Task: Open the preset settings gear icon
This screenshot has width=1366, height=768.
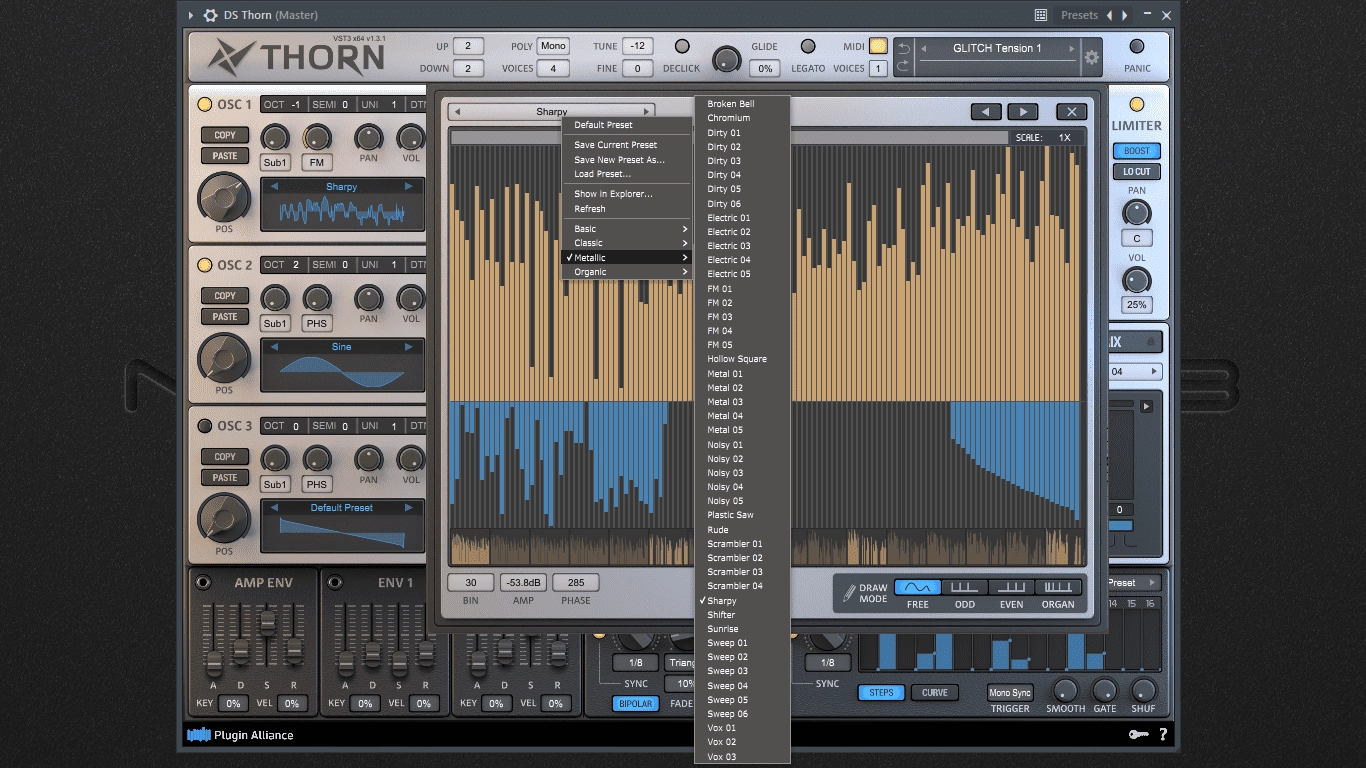Action: pos(1092,58)
